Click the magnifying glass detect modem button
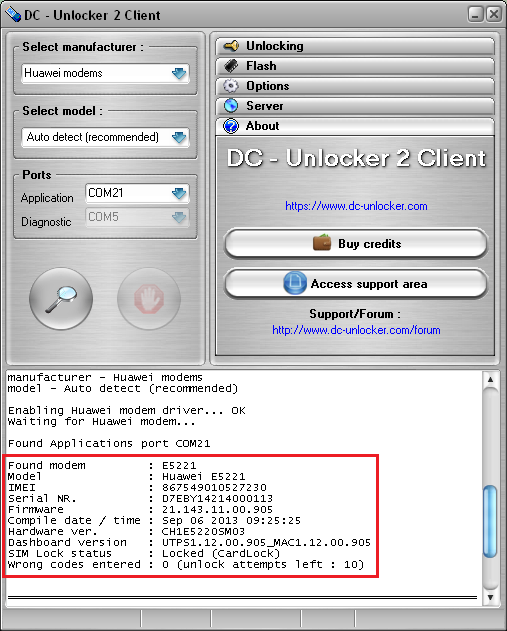This screenshot has height=631, width=507. pyautogui.click(x=61, y=299)
